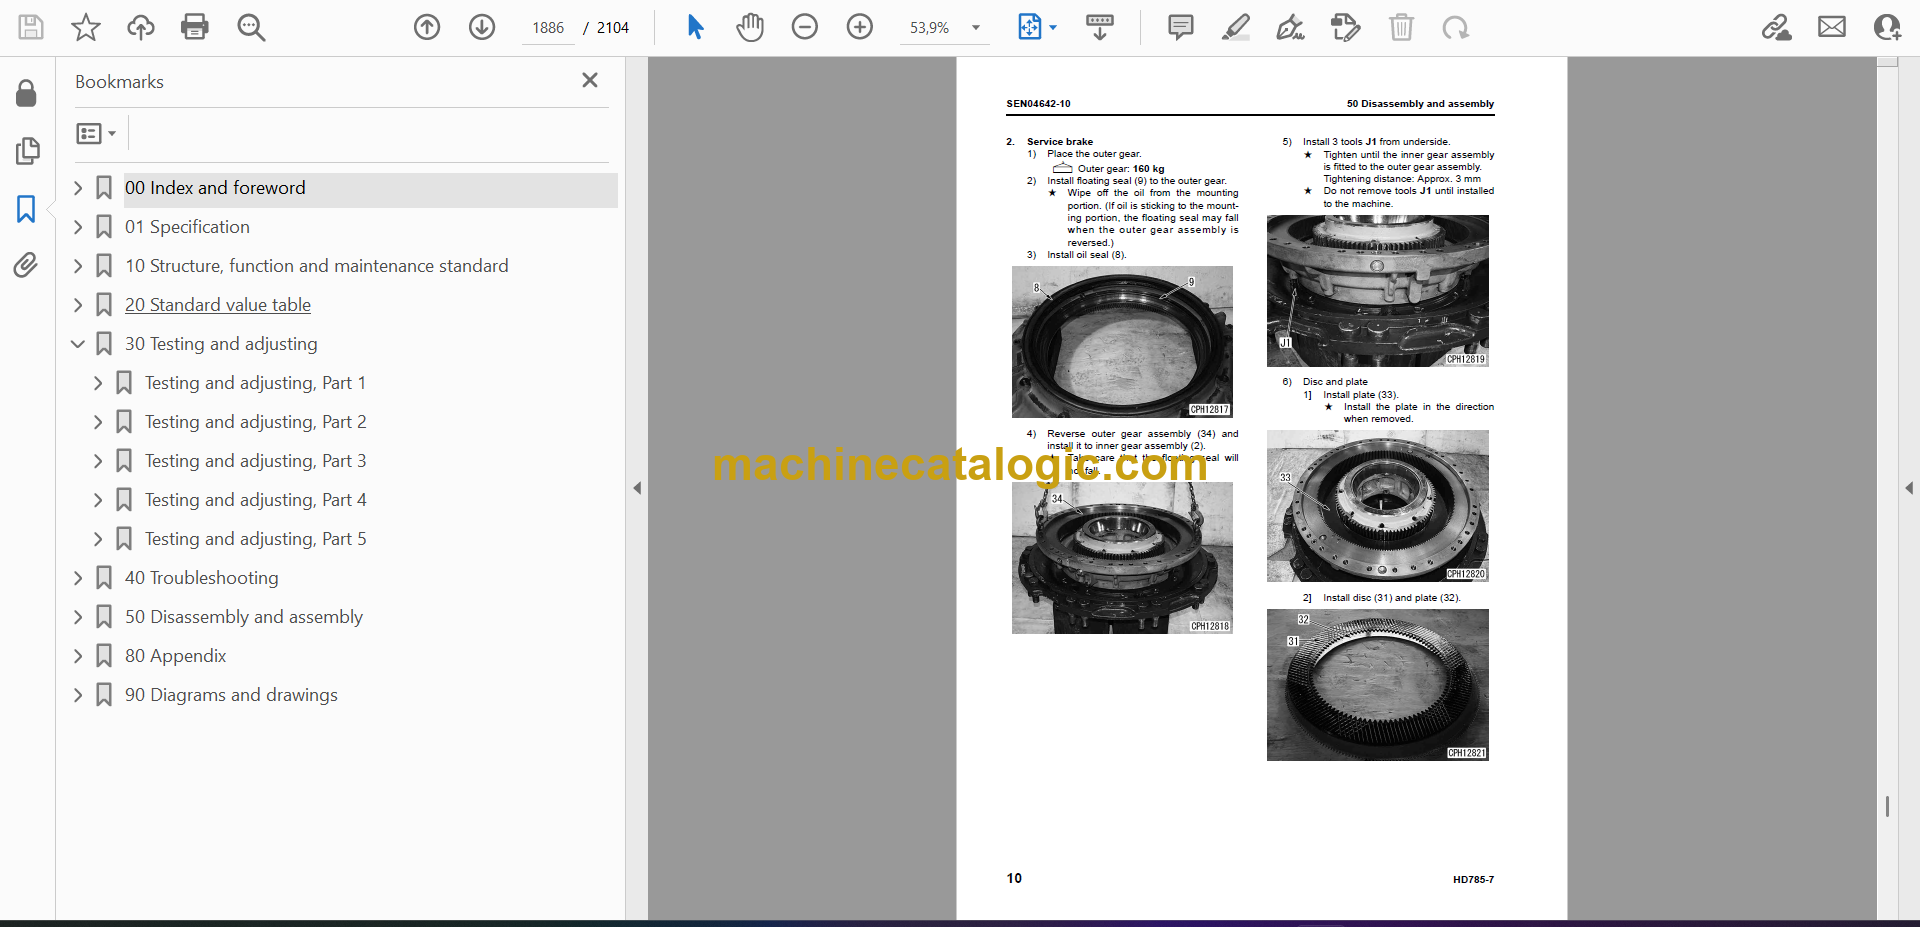Screen dimensions: 1920x927
Task: Open Testing and adjusting, Part 4
Action: tap(255, 500)
